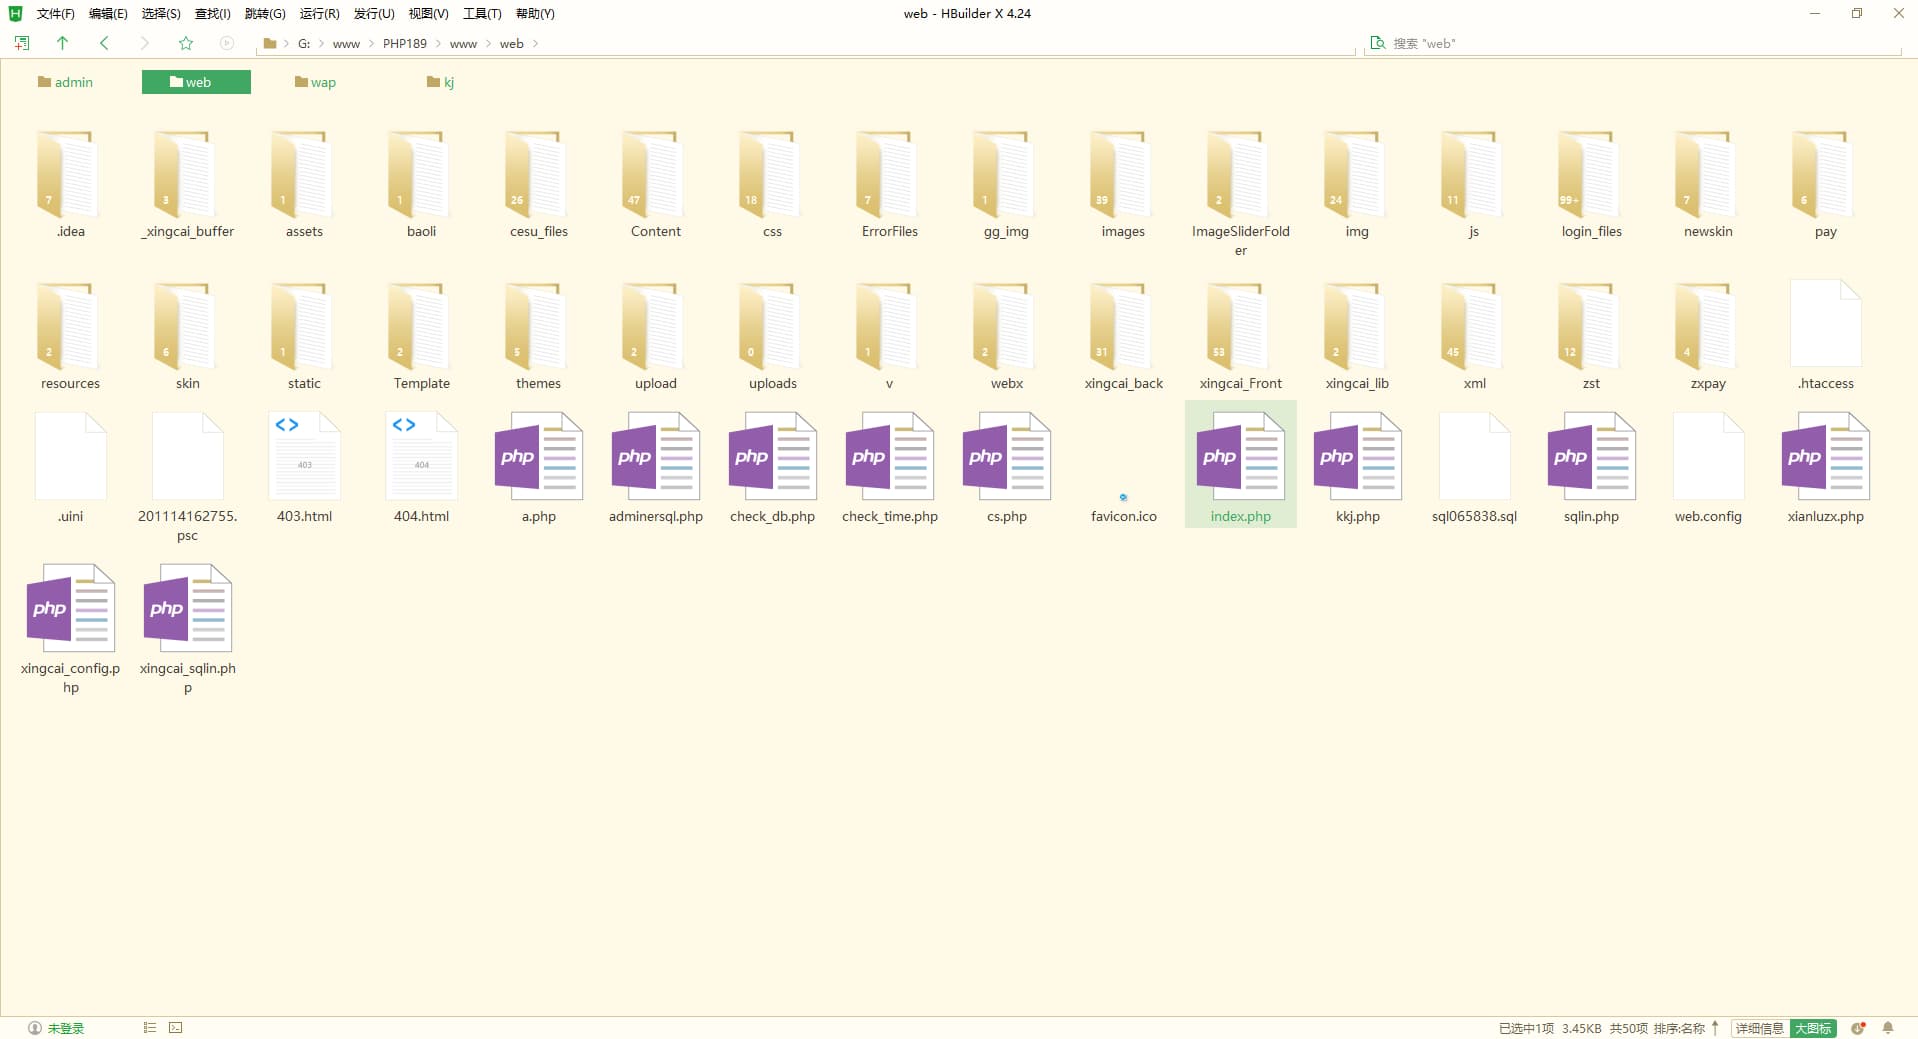Open the 工具(T) menu

(x=481, y=14)
